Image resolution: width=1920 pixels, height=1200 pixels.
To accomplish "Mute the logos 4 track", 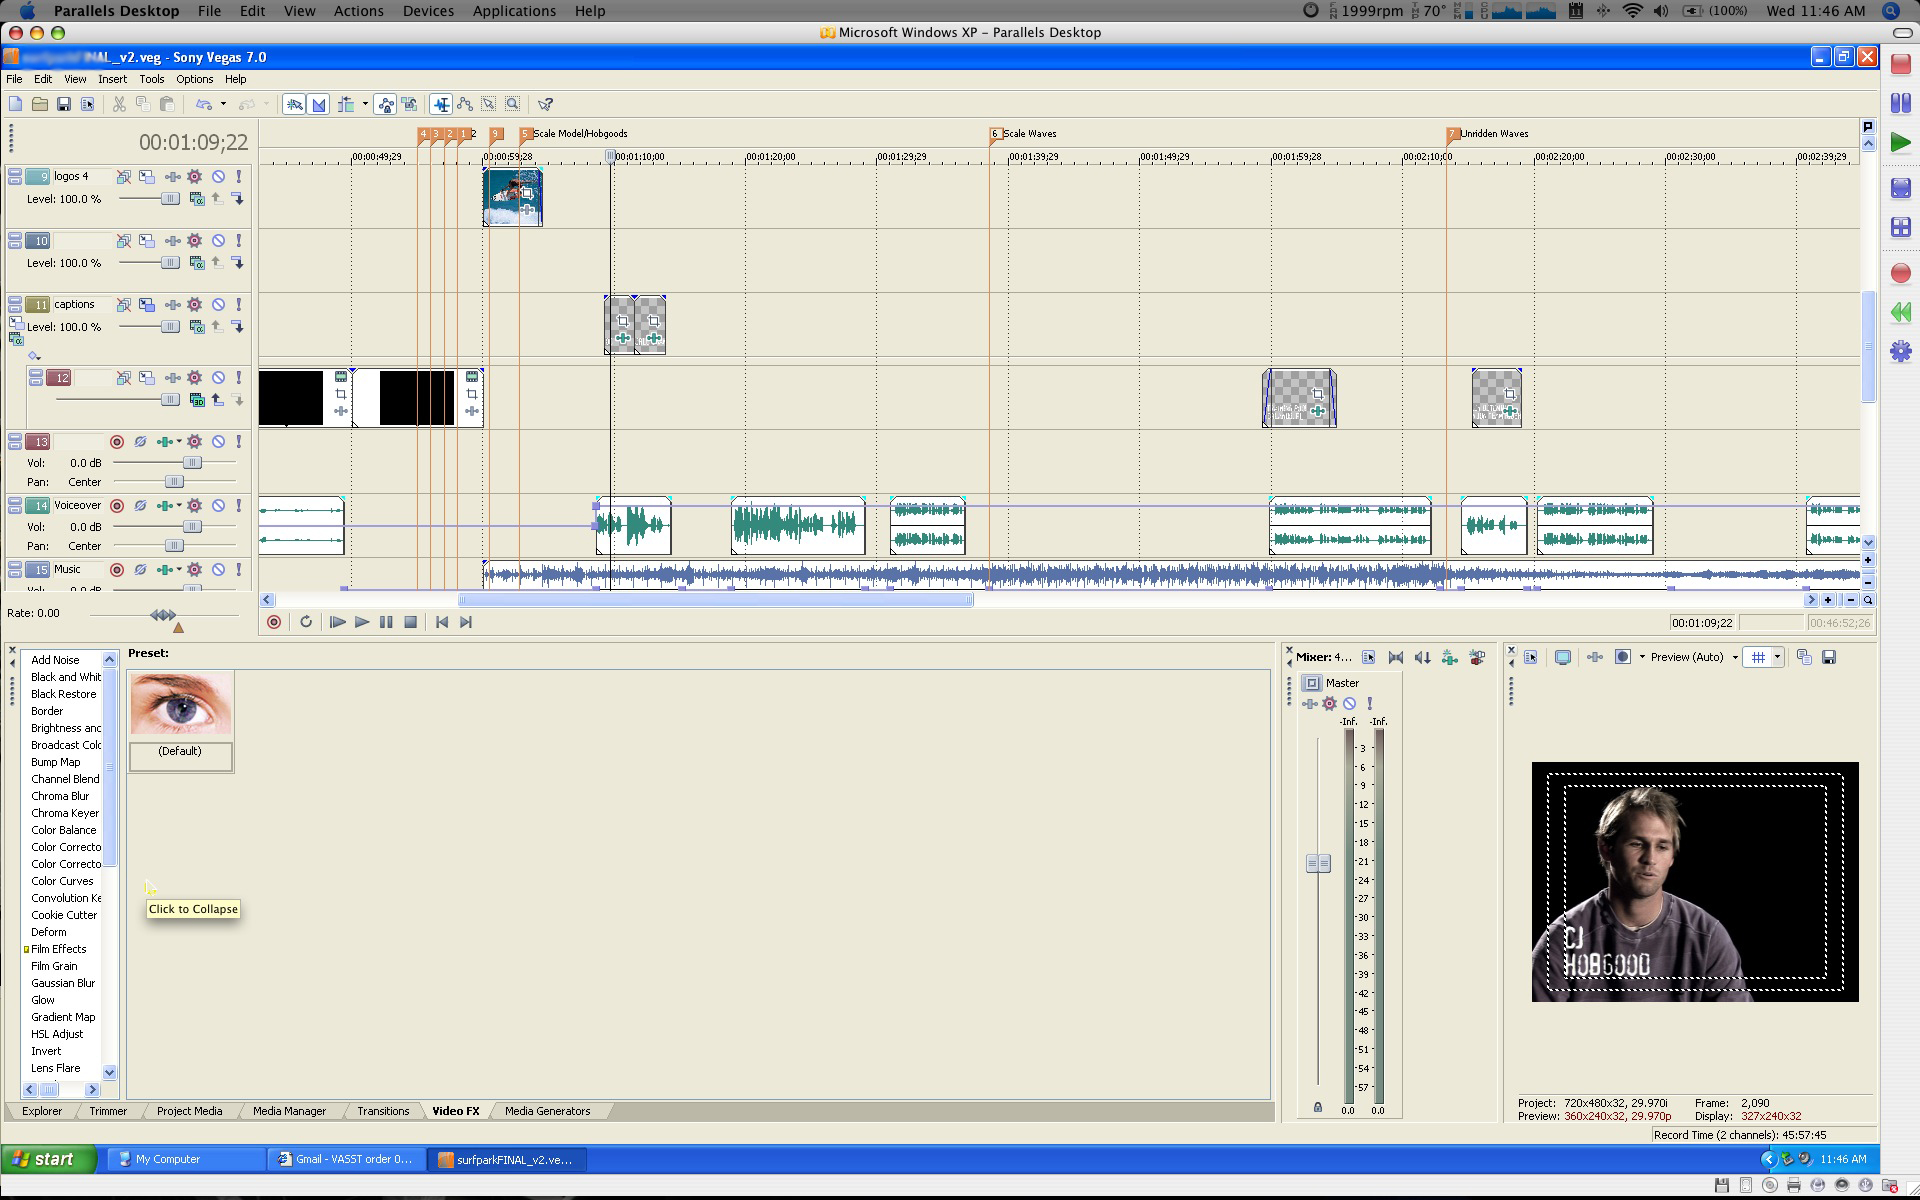I will (218, 176).
